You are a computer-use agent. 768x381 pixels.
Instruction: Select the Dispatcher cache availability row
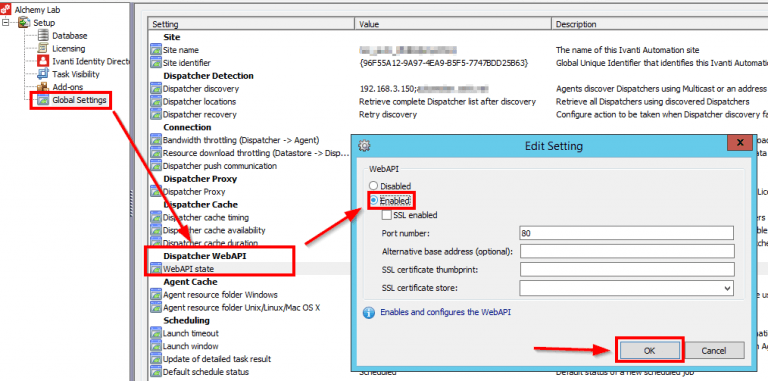click(x=214, y=230)
